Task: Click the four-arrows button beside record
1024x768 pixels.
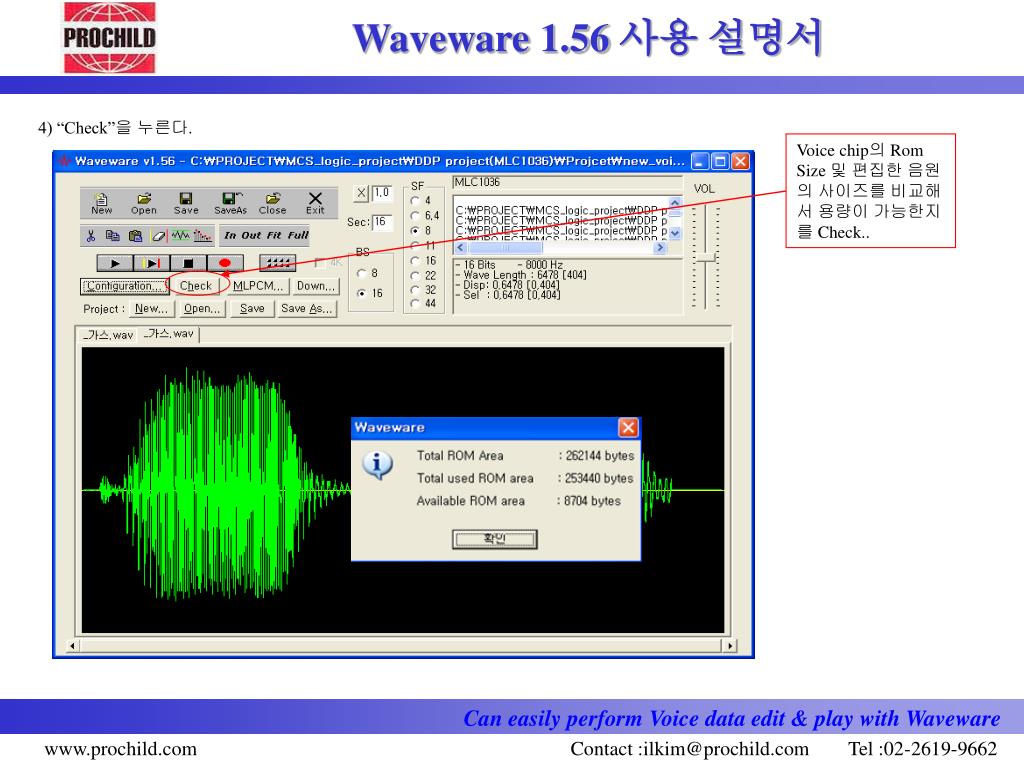Action: 278,263
